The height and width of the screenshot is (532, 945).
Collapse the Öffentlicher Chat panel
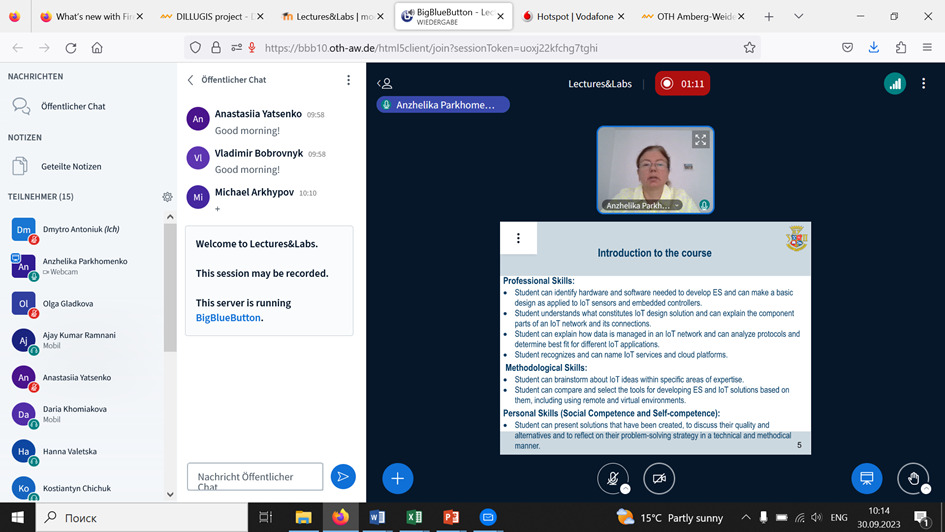pos(191,80)
